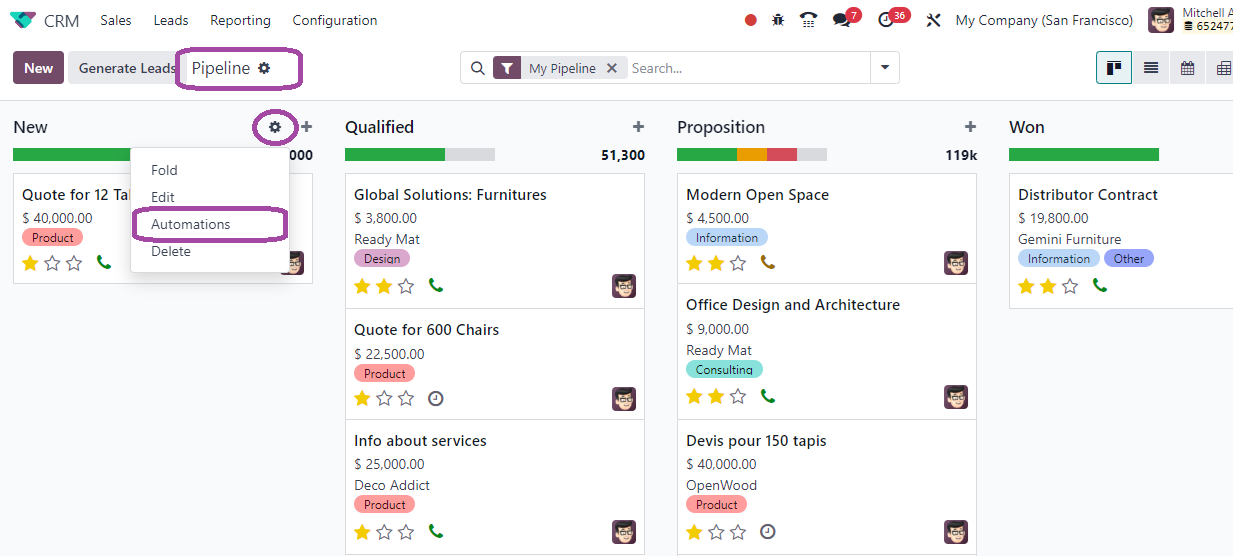1233x556 pixels.
Task: Expand the search options dropdown arrow
Action: (x=884, y=68)
